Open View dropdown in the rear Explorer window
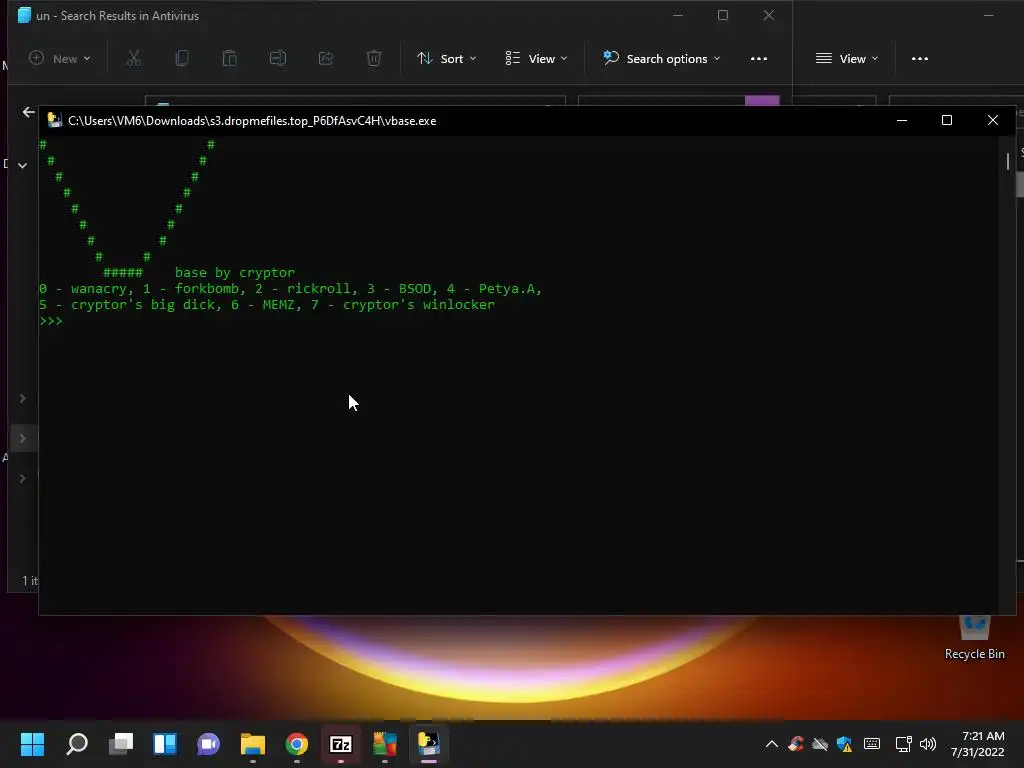Image resolution: width=1024 pixels, height=768 pixels. 847,59
